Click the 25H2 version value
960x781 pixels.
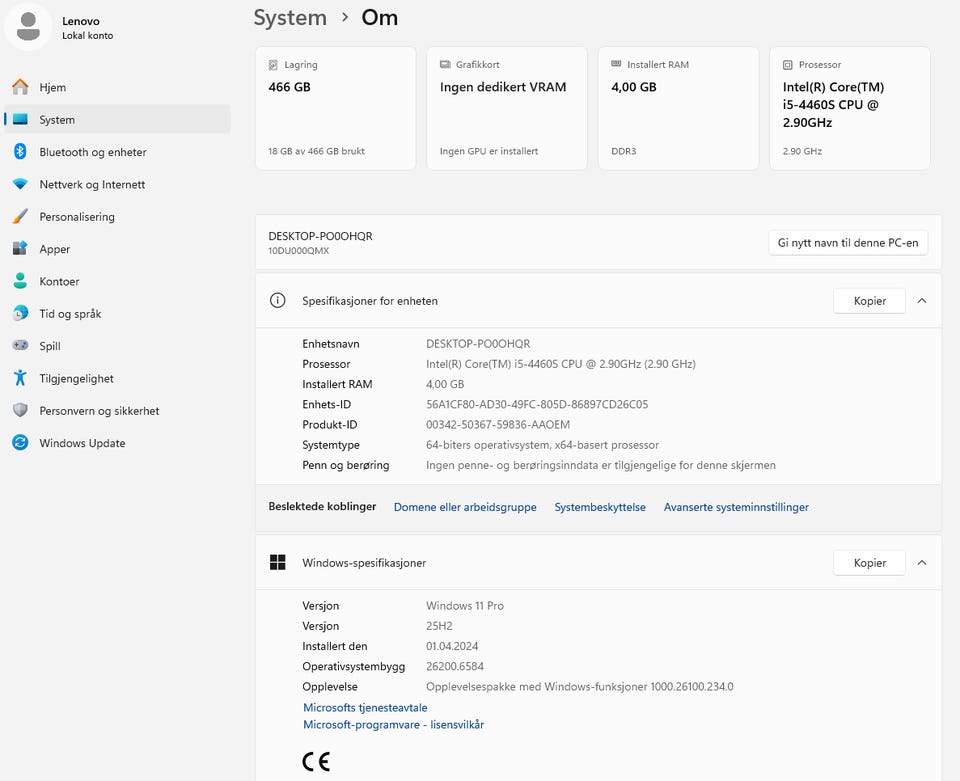(x=439, y=626)
